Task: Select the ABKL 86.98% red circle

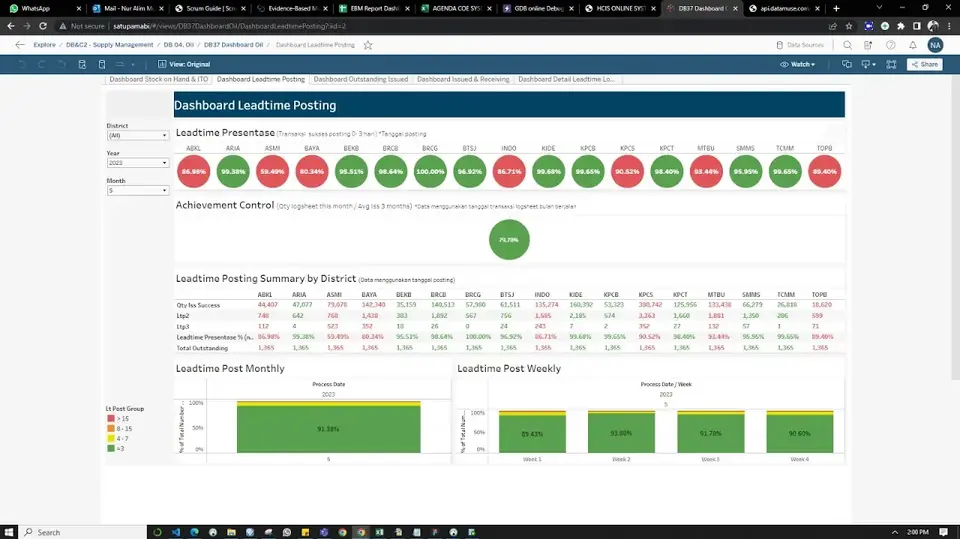Action: tap(193, 172)
